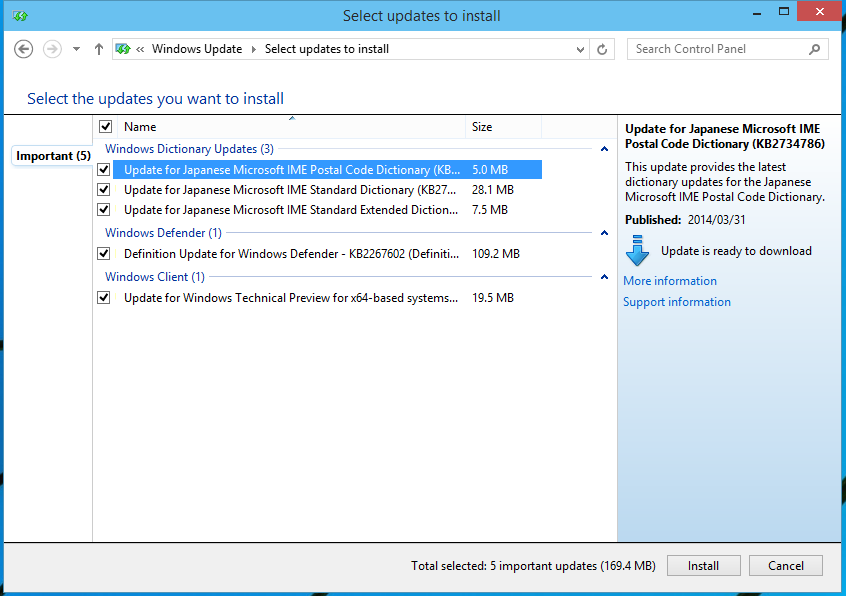Click the Windows Update icon in address bar

coord(123,49)
